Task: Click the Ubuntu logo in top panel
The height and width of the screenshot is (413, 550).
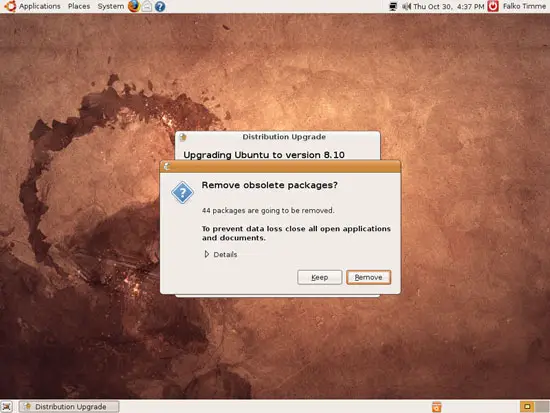Action: [10, 6]
